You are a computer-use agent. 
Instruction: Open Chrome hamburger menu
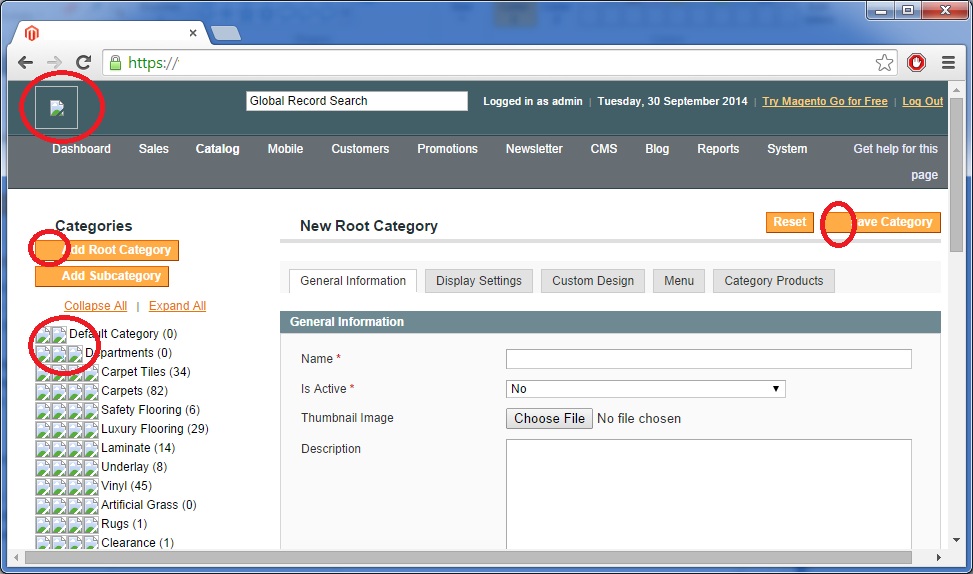tap(948, 63)
